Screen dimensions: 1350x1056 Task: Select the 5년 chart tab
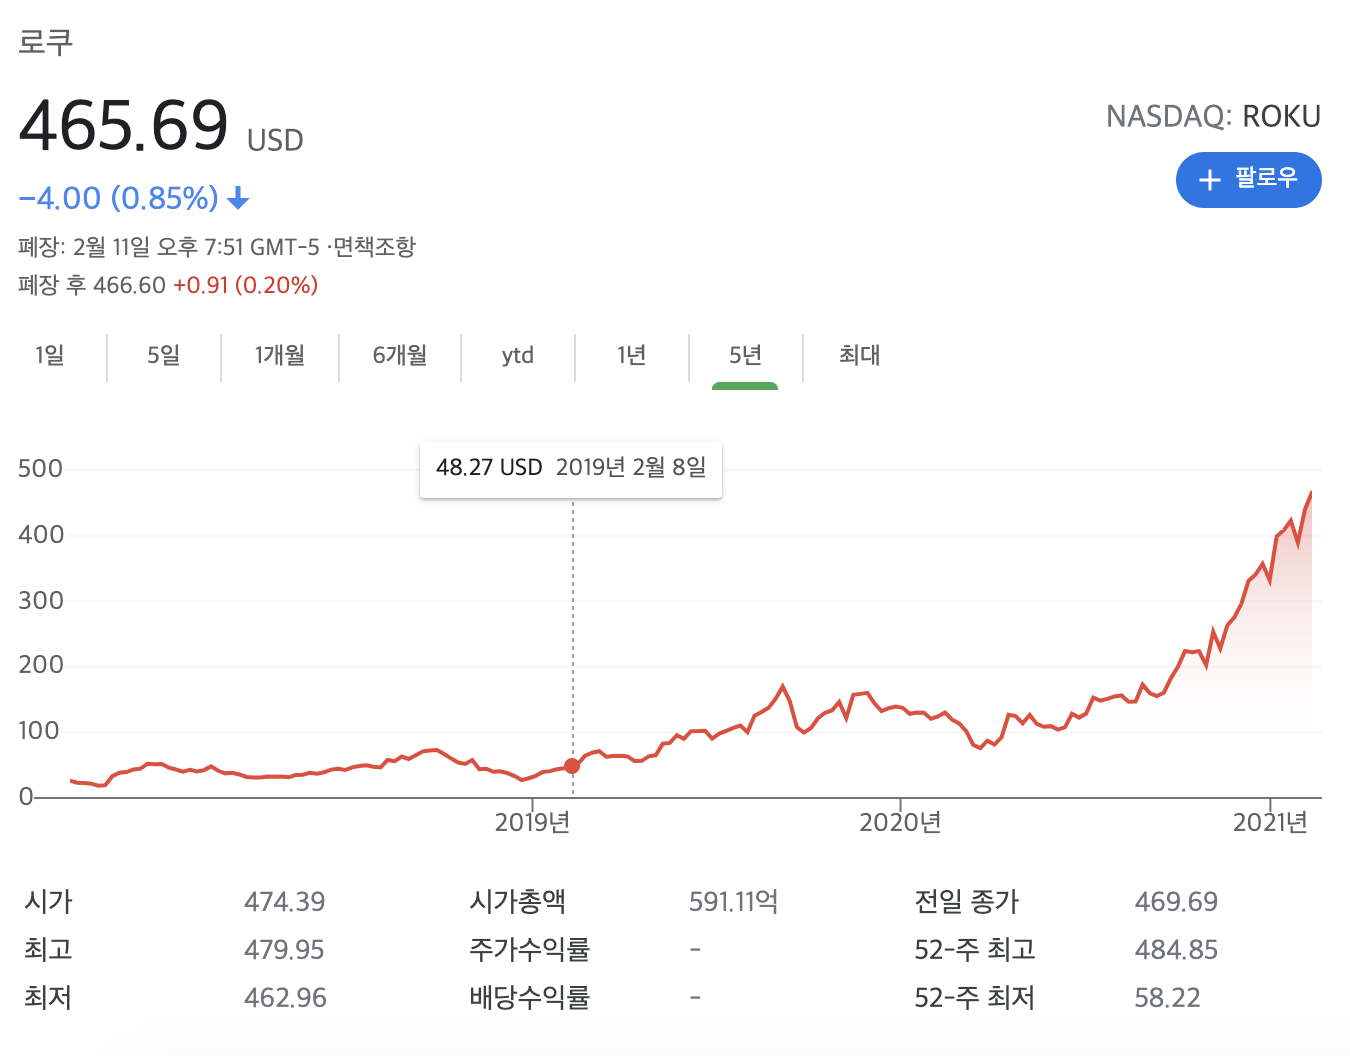click(745, 355)
